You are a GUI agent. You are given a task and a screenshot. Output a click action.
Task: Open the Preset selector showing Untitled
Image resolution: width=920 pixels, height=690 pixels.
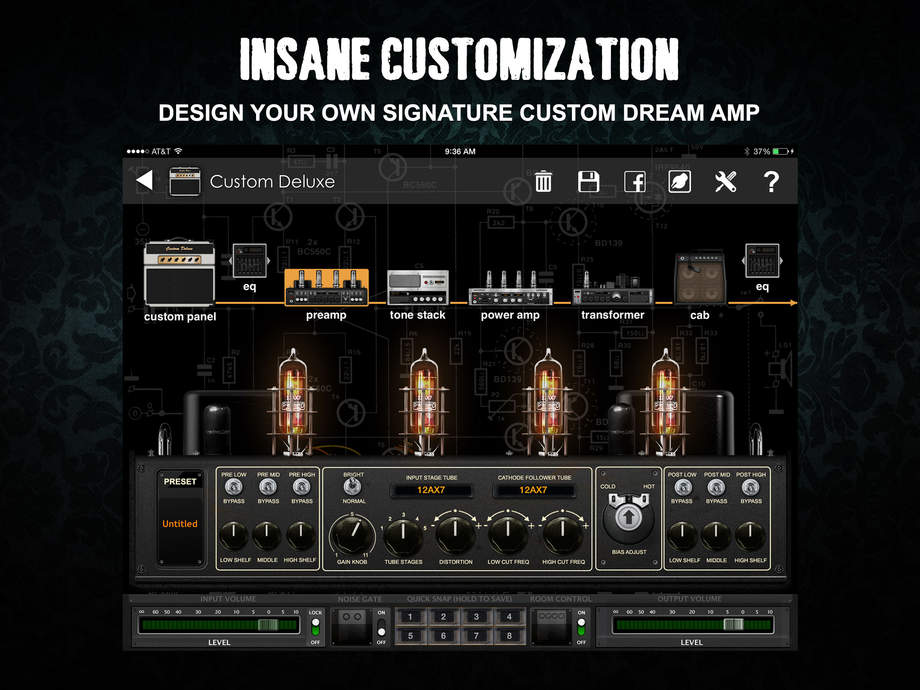click(181, 523)
